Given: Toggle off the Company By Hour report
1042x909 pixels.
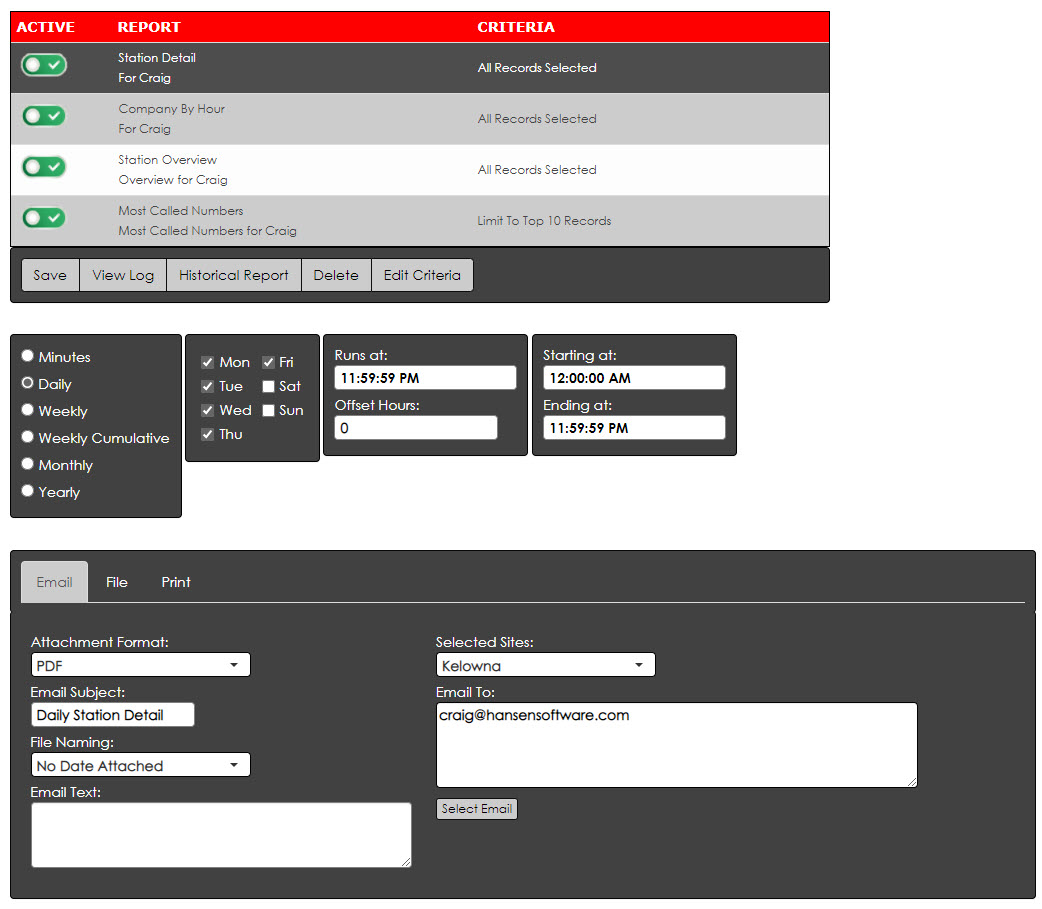Looking at the screenshot, I should (x=43, y=115).
